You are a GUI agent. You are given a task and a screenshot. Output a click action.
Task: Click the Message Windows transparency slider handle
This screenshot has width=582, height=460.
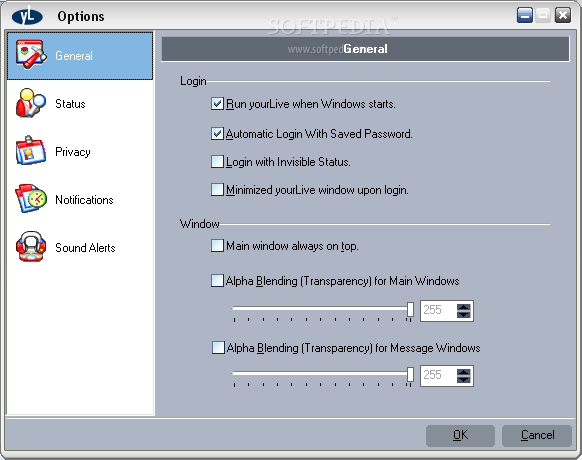click(x=410, y=374)
